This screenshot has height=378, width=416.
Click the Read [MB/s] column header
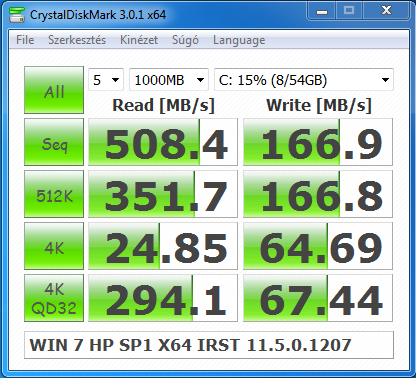pos(163,105)
